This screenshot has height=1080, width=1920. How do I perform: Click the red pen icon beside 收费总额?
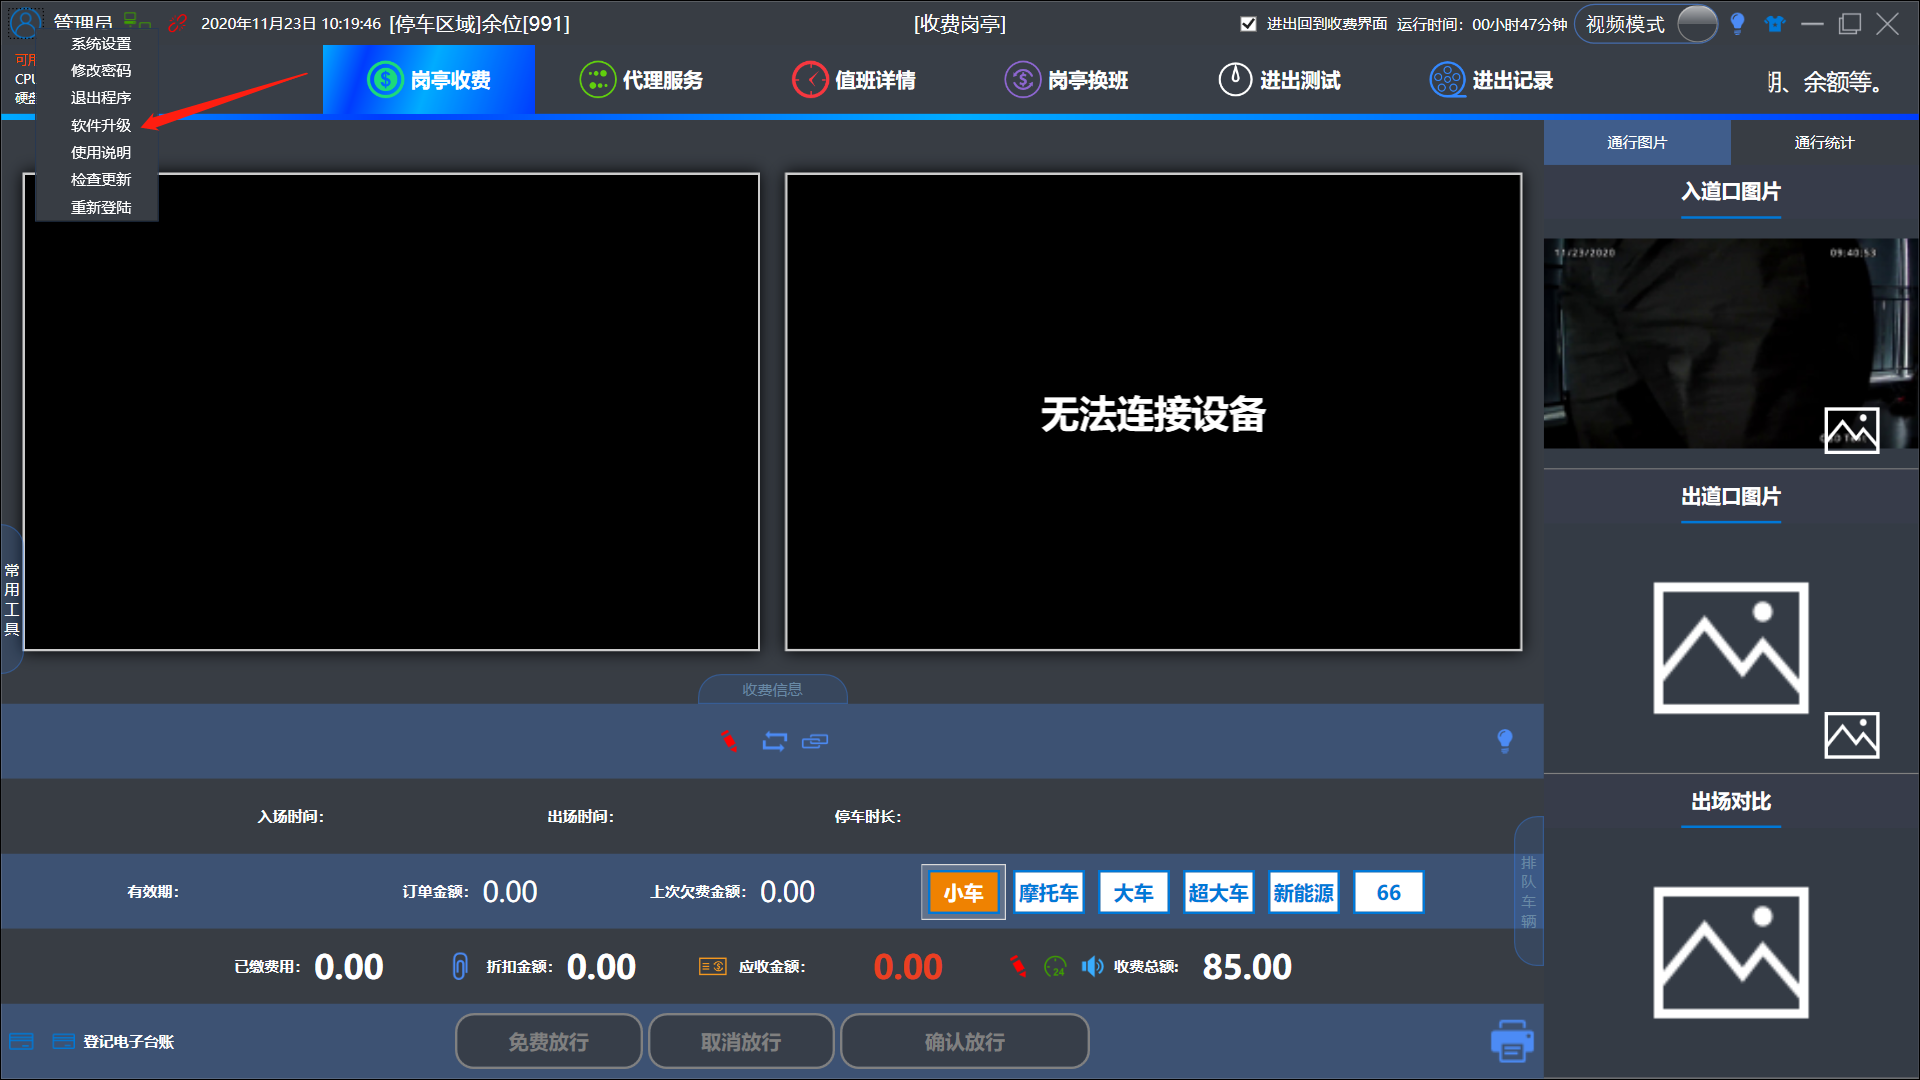pos(1018,966)
